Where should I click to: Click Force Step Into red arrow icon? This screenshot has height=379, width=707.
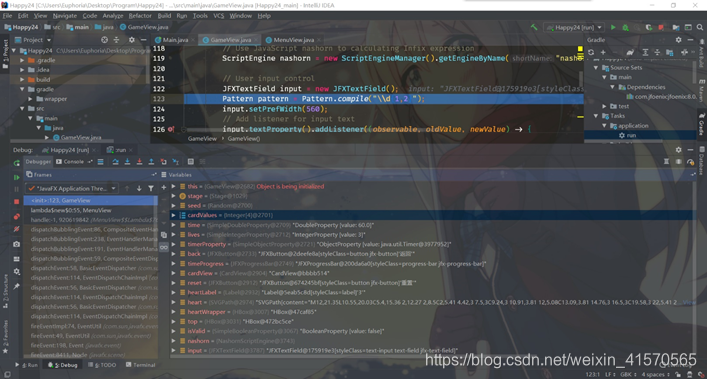point(139,161)
